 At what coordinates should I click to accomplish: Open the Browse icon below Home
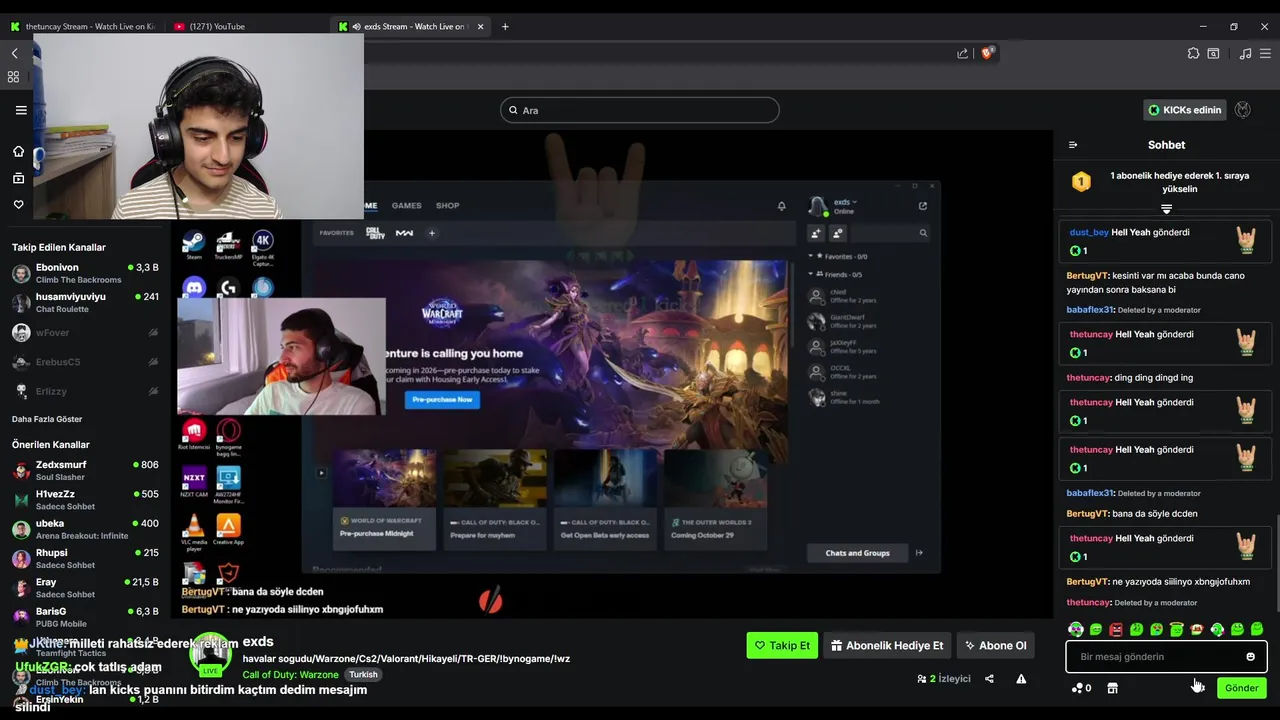click(x=18, y=178)
